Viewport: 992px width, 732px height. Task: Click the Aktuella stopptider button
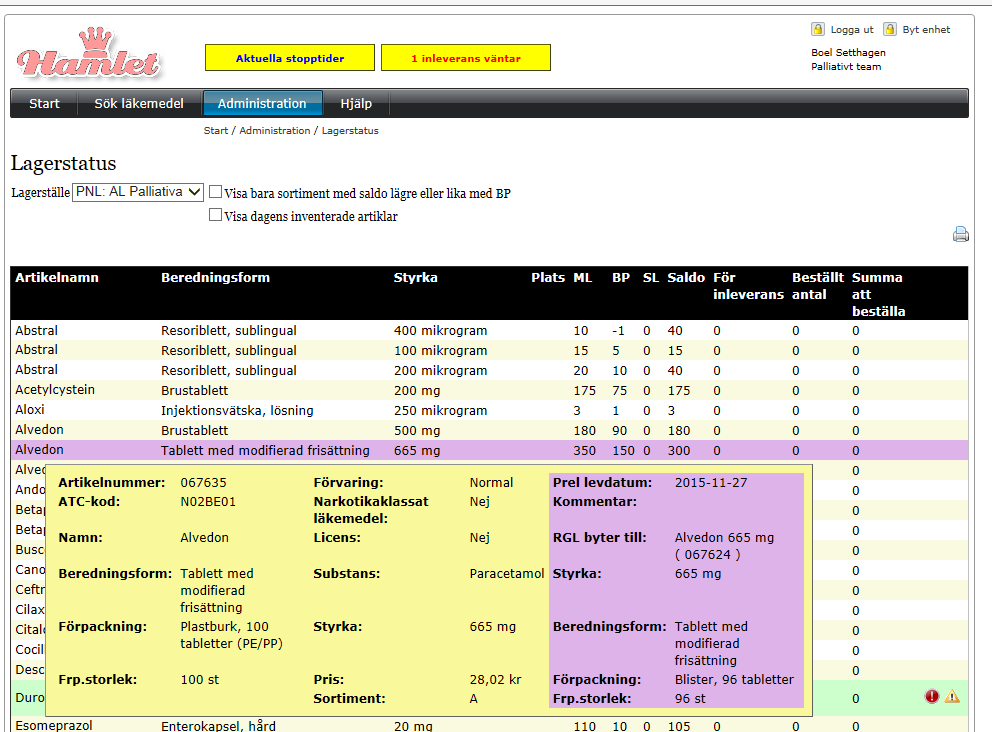[290, 58]
